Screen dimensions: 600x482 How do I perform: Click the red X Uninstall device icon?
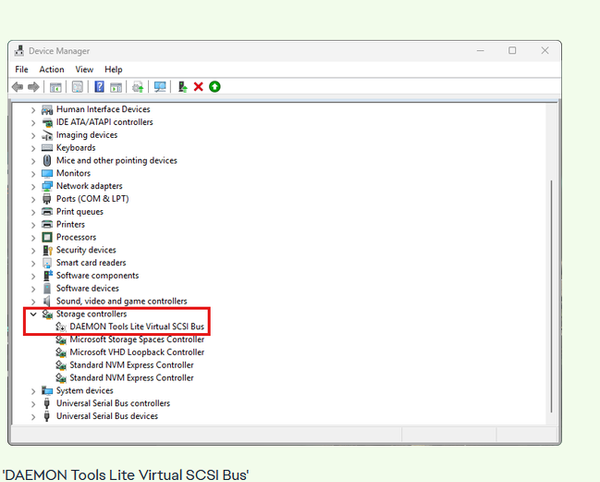click(x=198, y=87)
